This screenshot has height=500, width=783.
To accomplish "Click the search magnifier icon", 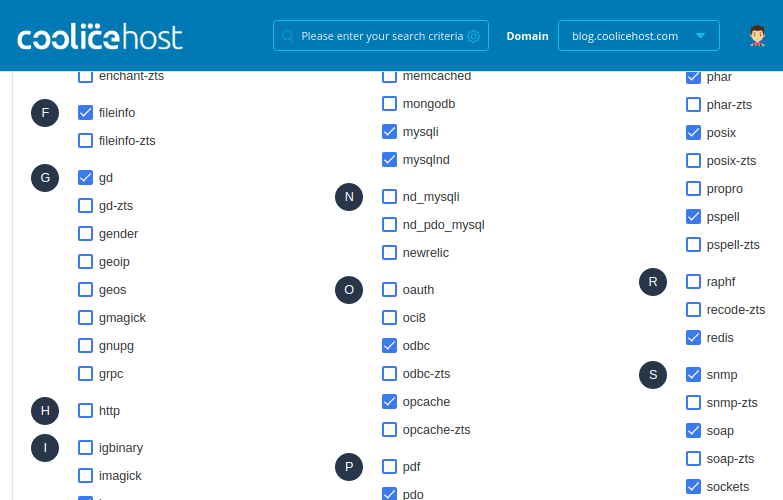I will (288, 36).
